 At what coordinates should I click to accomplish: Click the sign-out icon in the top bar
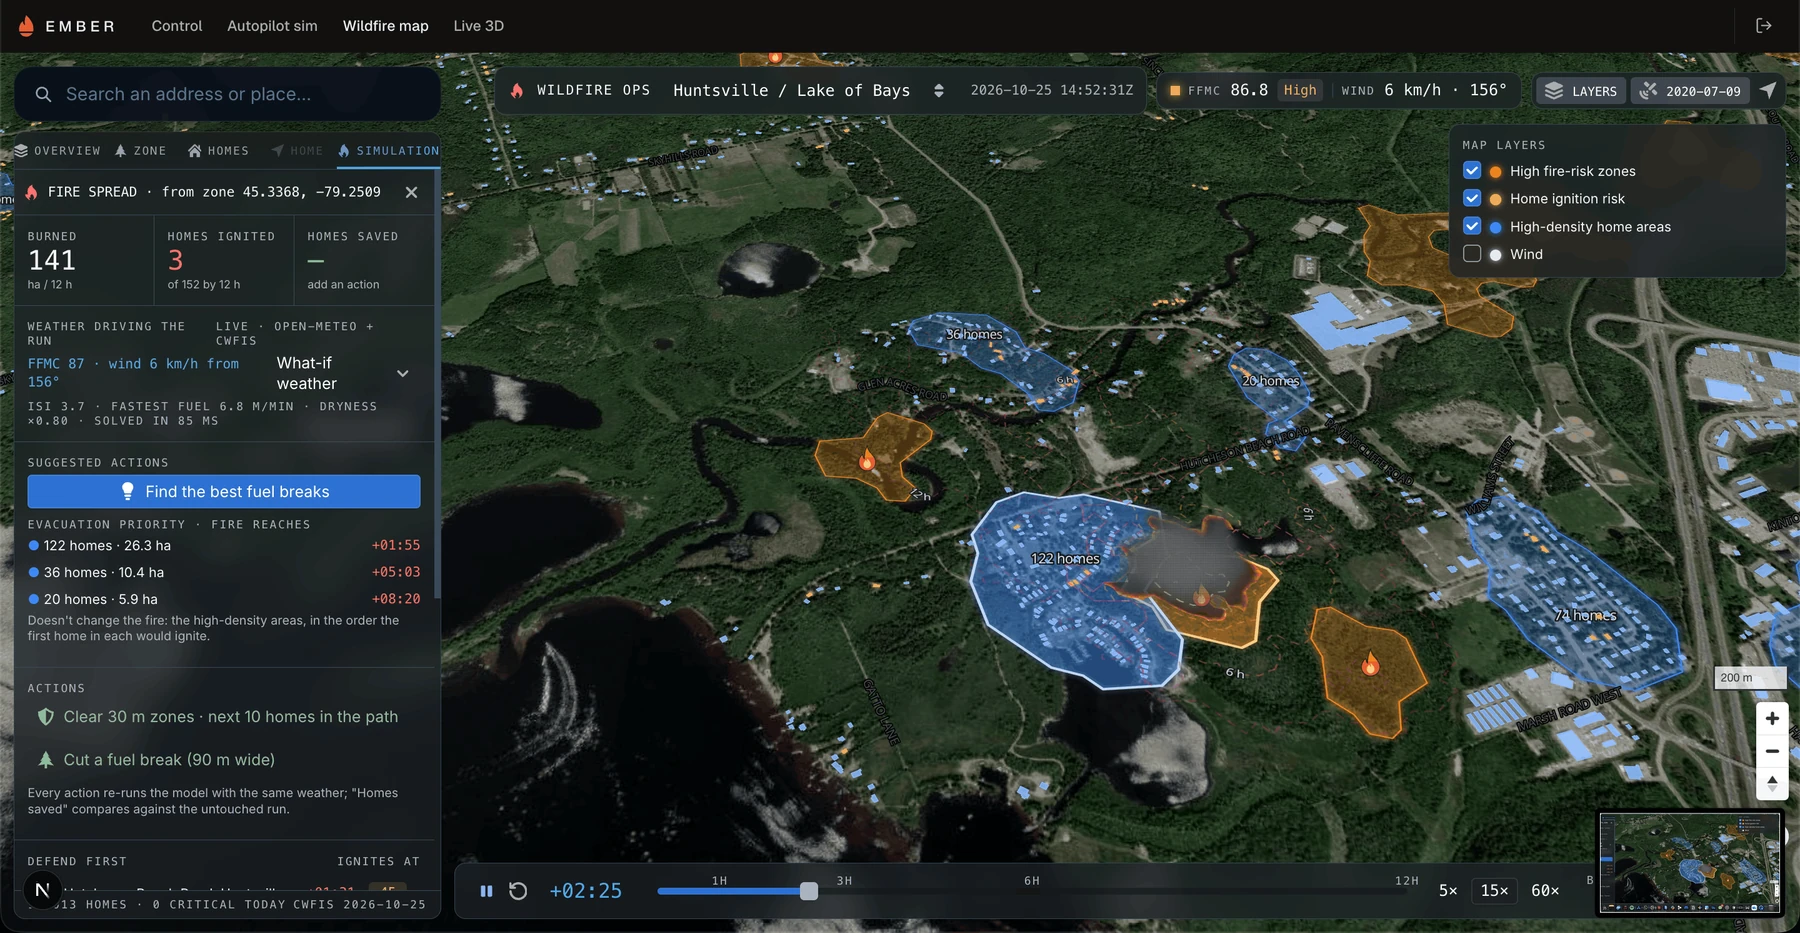click(1764, 26)
